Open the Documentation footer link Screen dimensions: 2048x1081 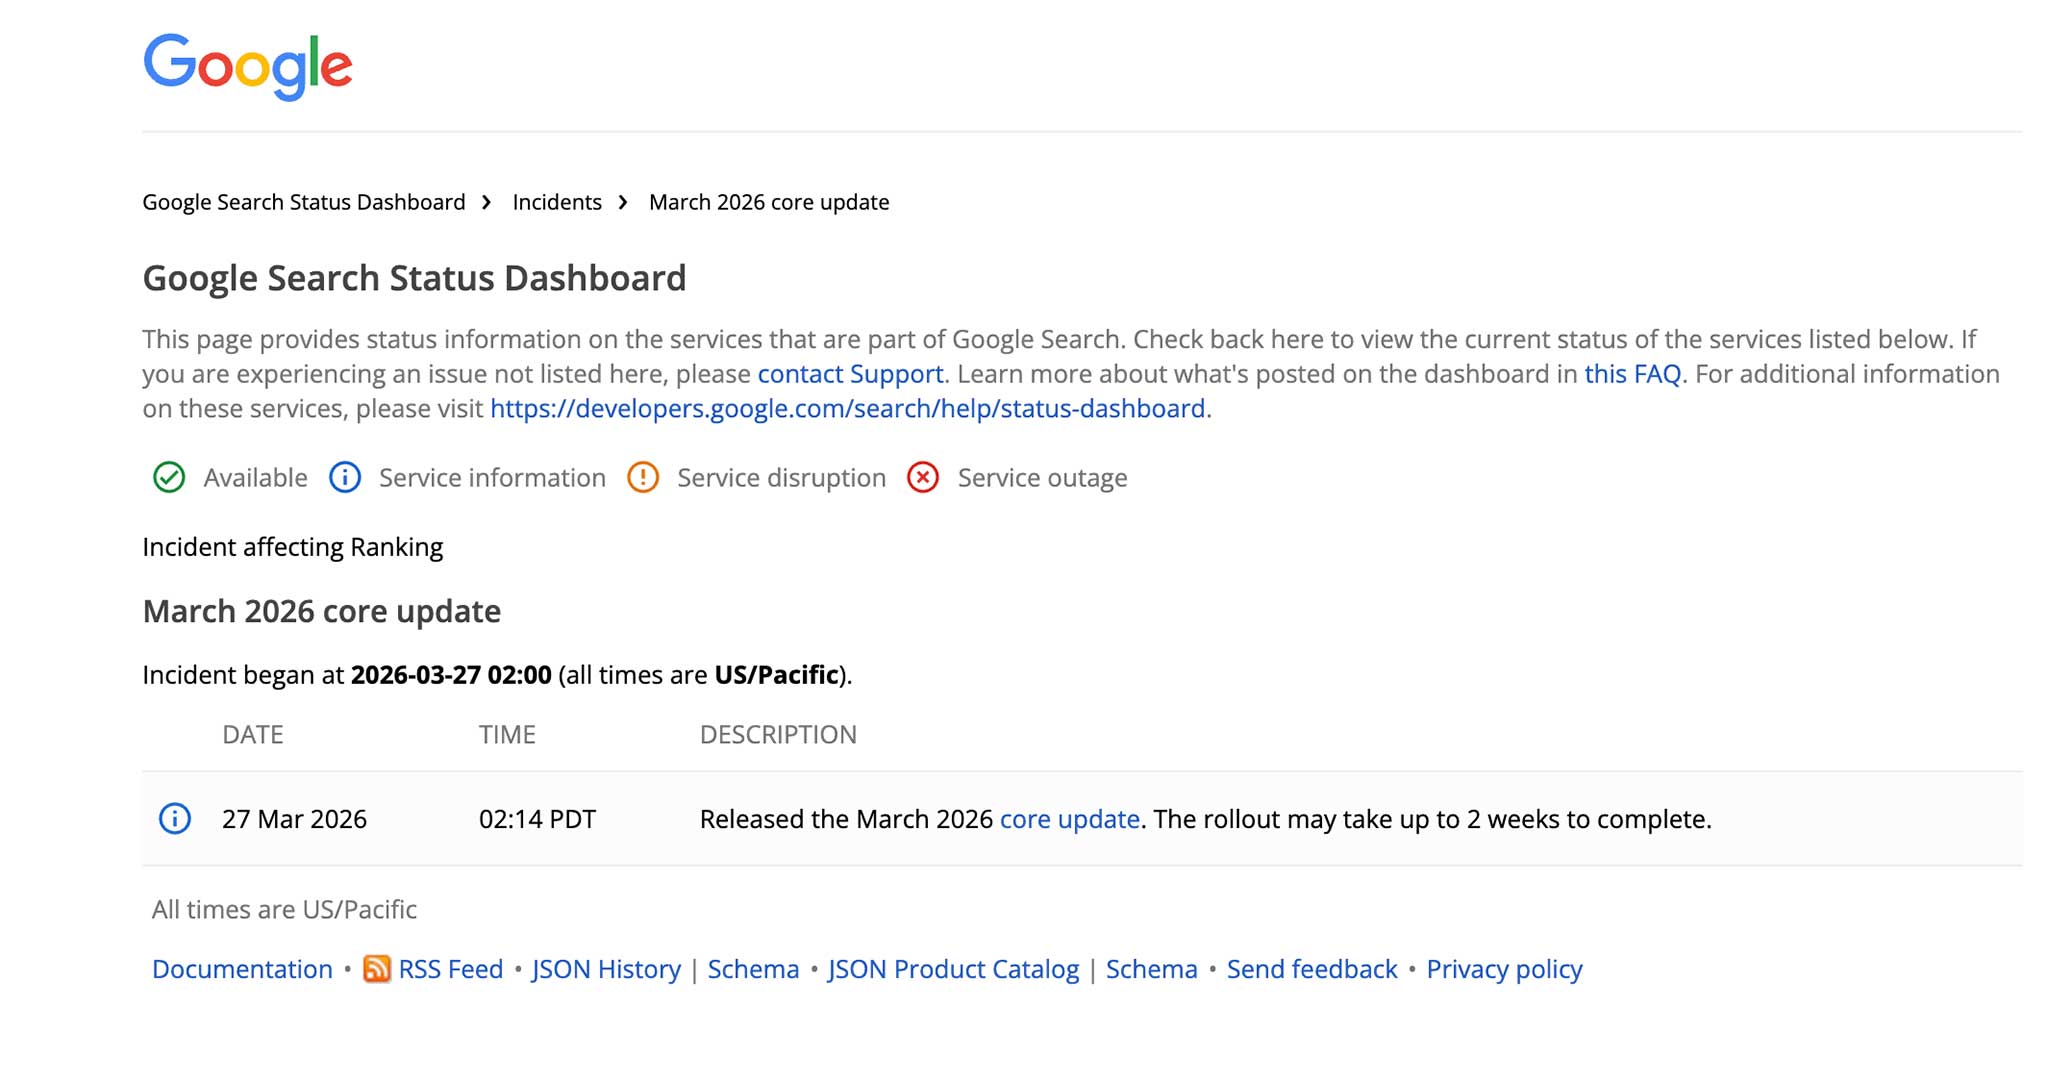(x=242, y=969)
